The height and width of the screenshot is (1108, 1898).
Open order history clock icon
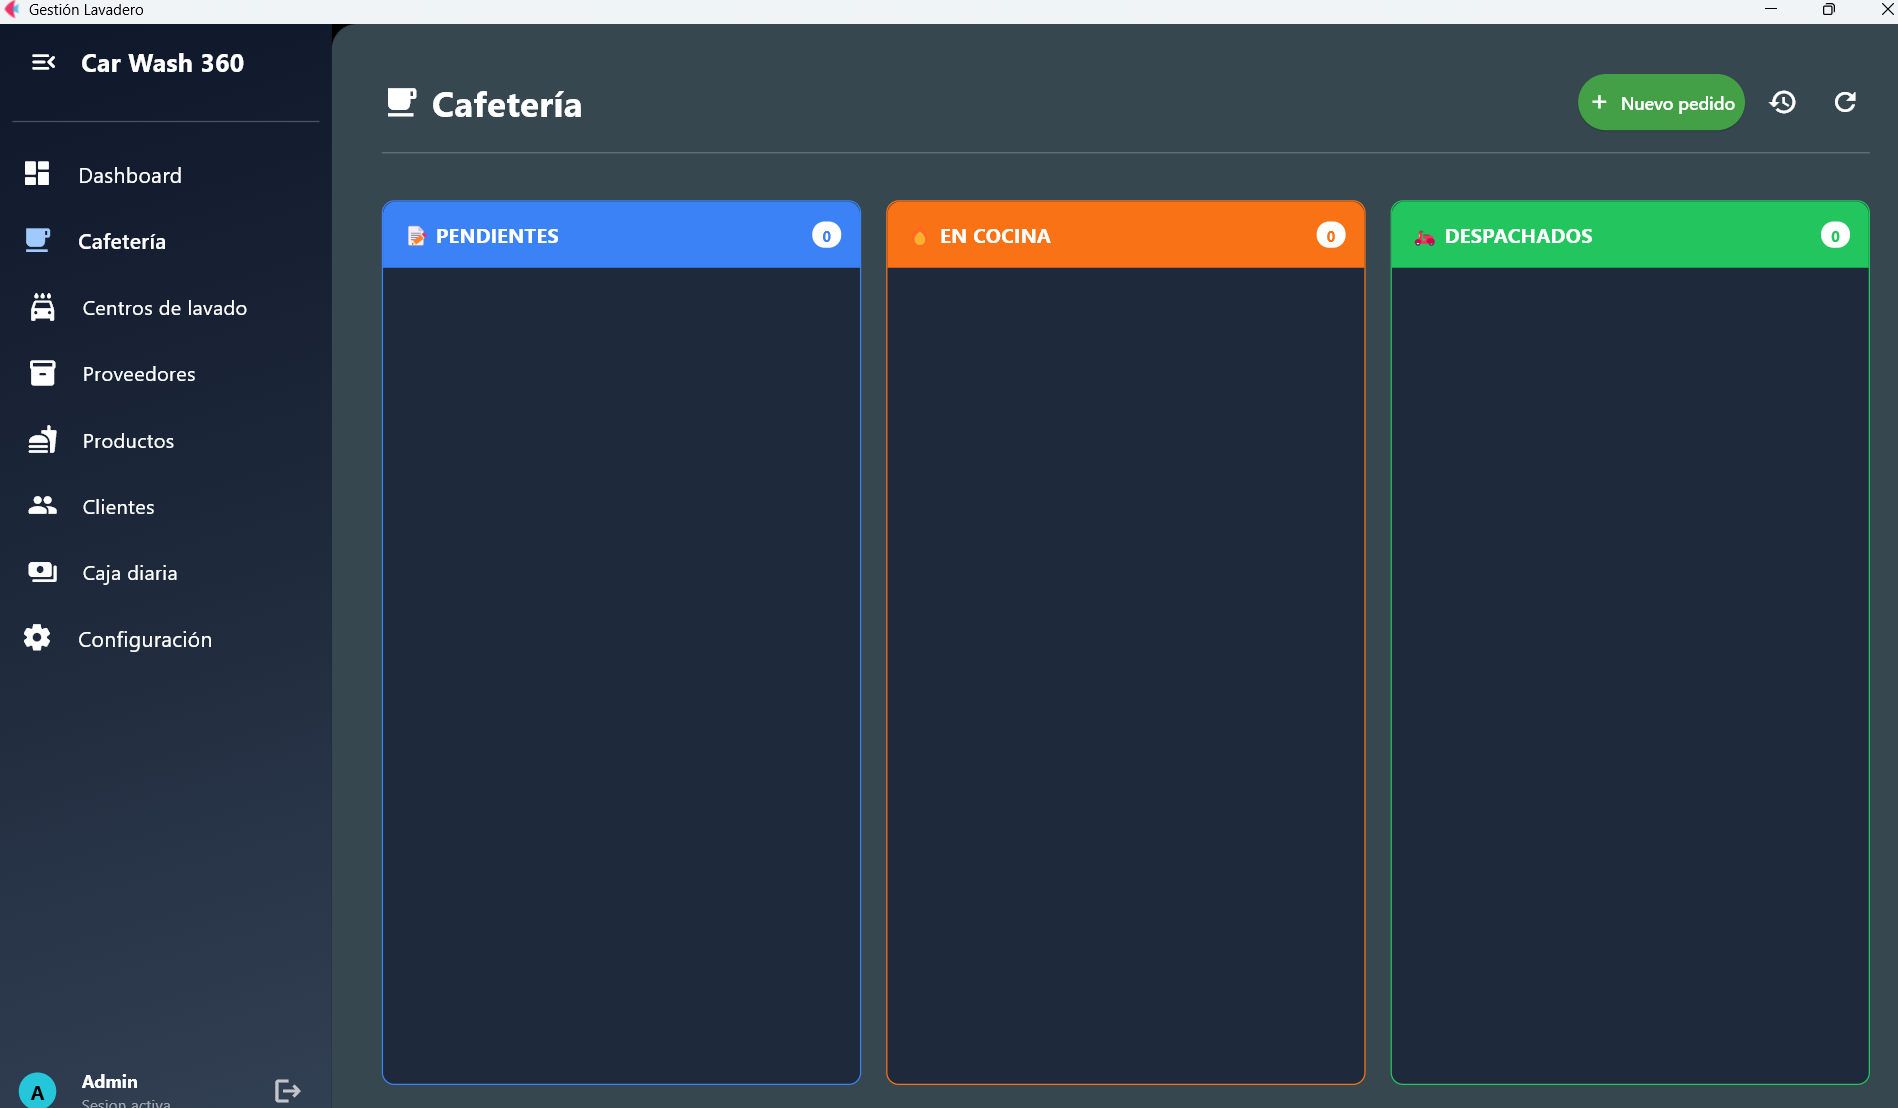1782,102
